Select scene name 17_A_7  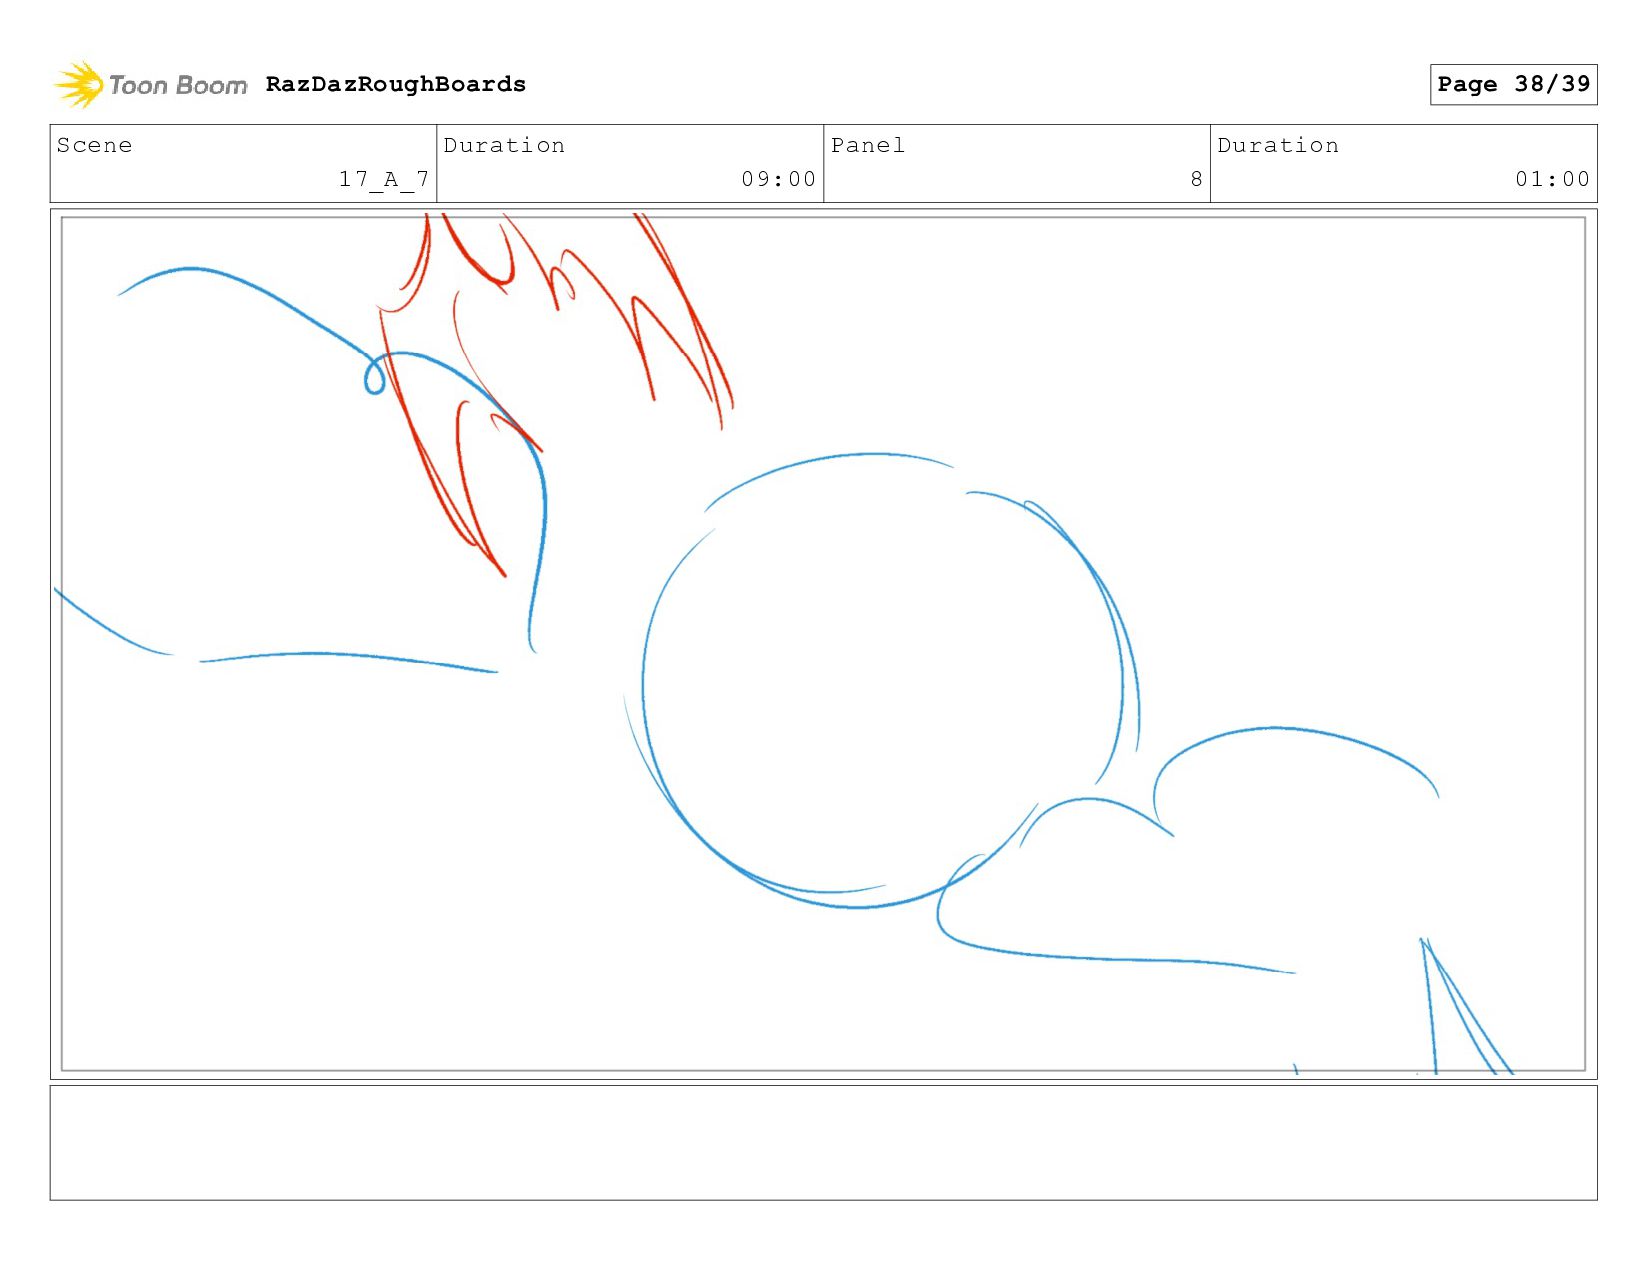(384, 179)
